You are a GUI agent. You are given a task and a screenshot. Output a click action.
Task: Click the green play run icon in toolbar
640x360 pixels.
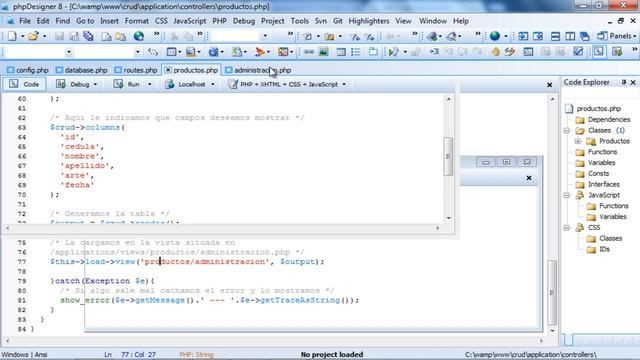tap(393, 52)
